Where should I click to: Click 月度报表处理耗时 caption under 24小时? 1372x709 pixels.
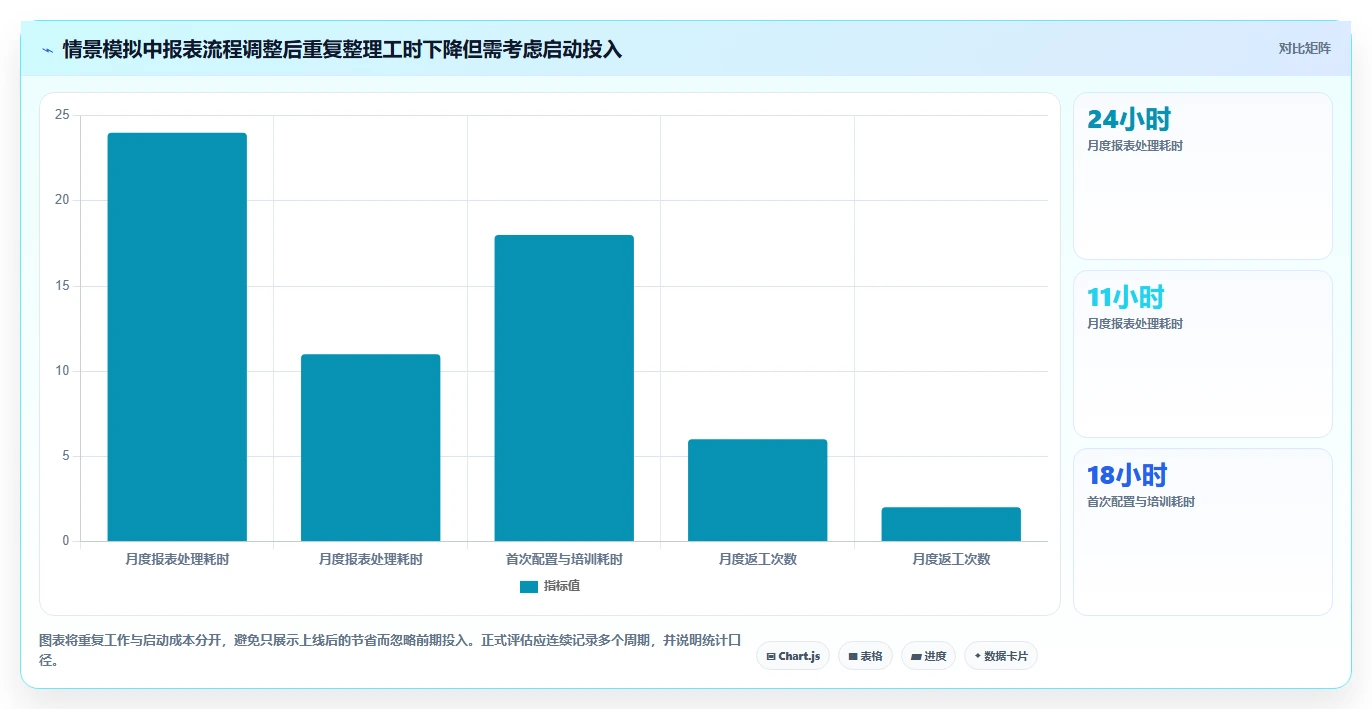click(1135, 146)
